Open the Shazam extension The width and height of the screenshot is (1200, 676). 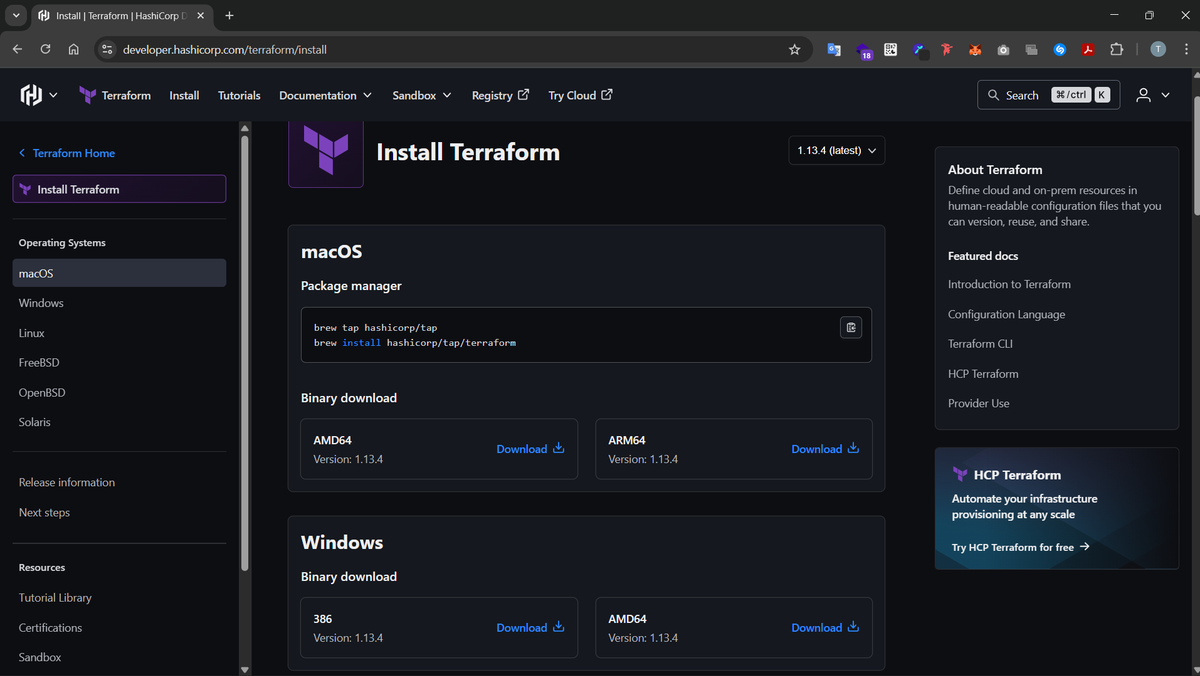(x=1060, y=49)
